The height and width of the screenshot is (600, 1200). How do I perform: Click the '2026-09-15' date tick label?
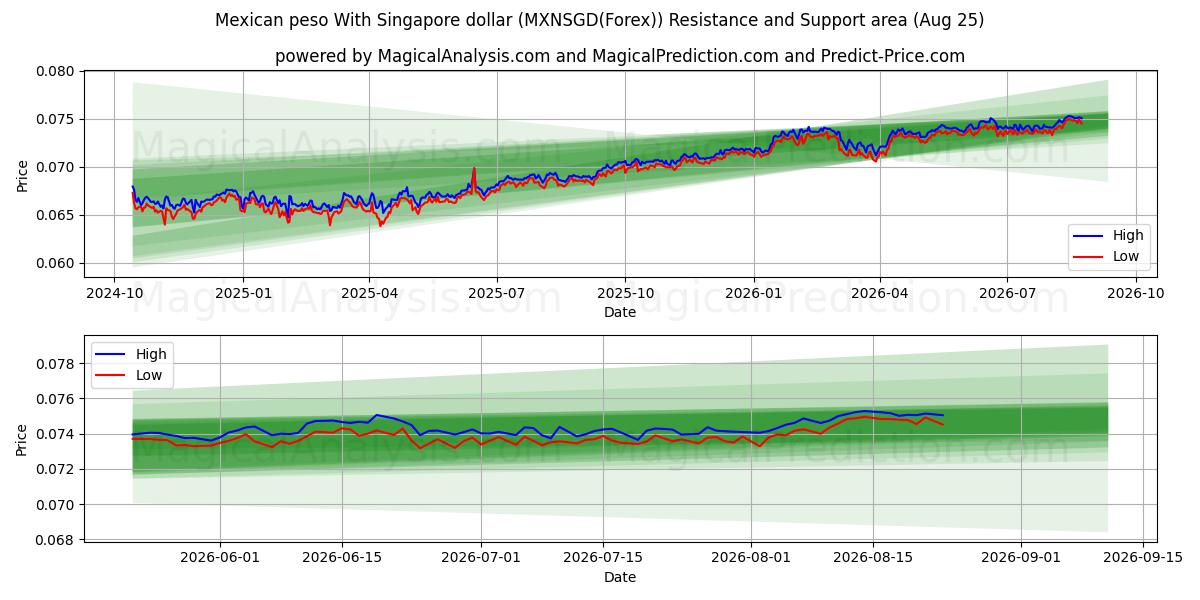click(x=1143, y=558)
